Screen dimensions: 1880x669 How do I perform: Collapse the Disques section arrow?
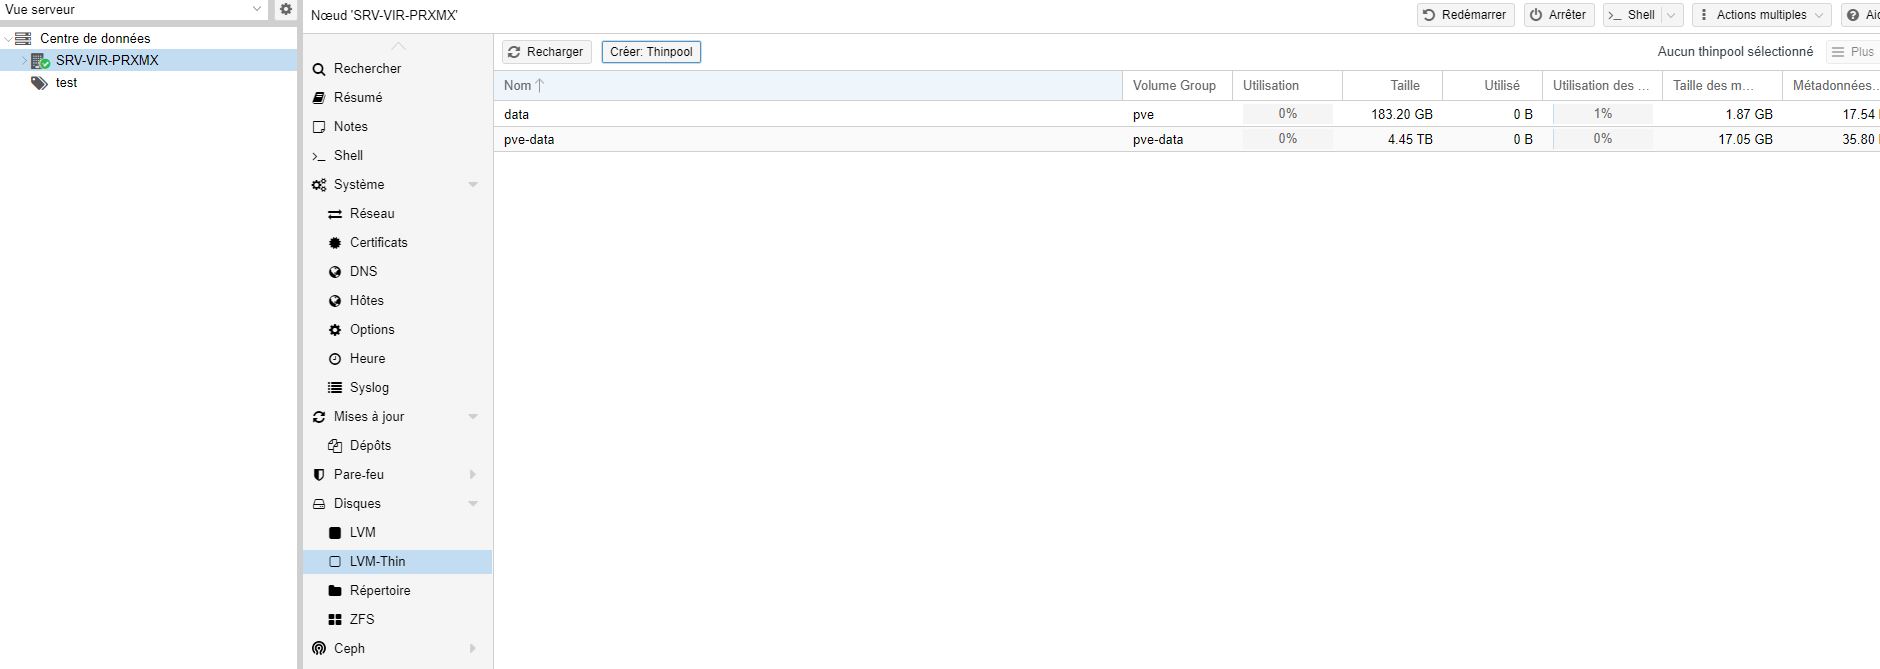[x=473, y=503]
